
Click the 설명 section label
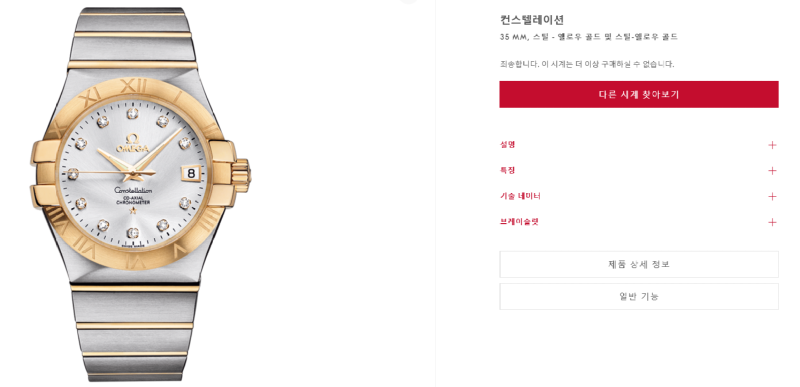click(507, 144)
